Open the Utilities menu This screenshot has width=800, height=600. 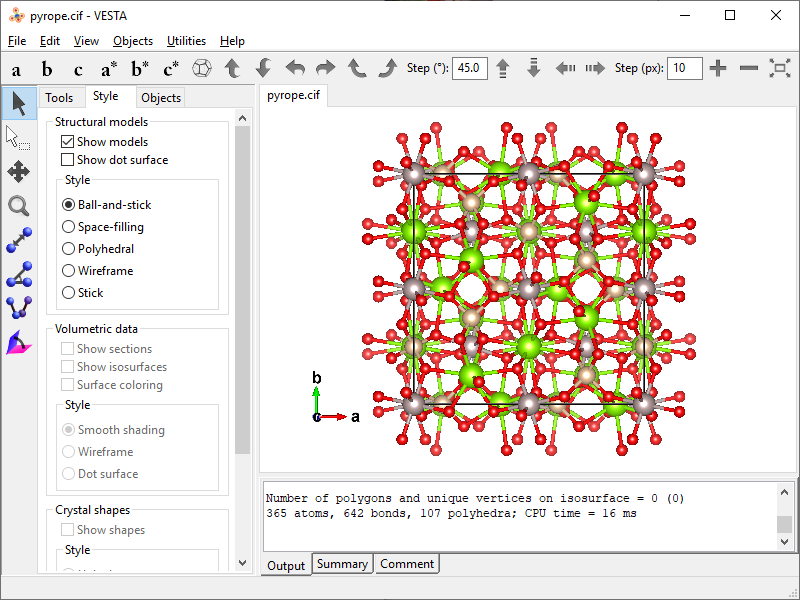(186, 41)
